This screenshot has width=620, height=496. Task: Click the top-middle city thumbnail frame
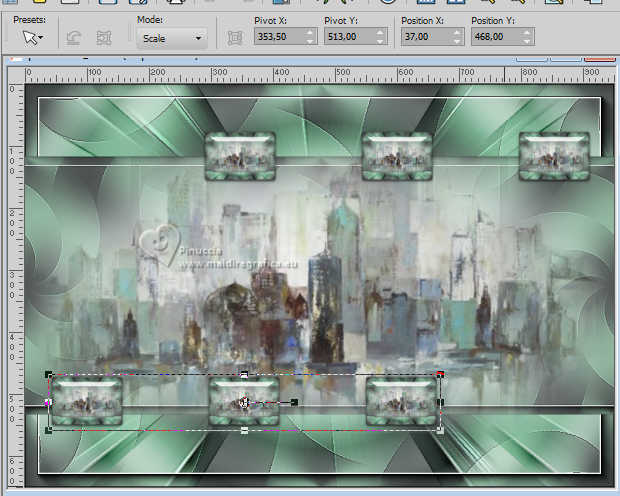[x=397, y=157]
